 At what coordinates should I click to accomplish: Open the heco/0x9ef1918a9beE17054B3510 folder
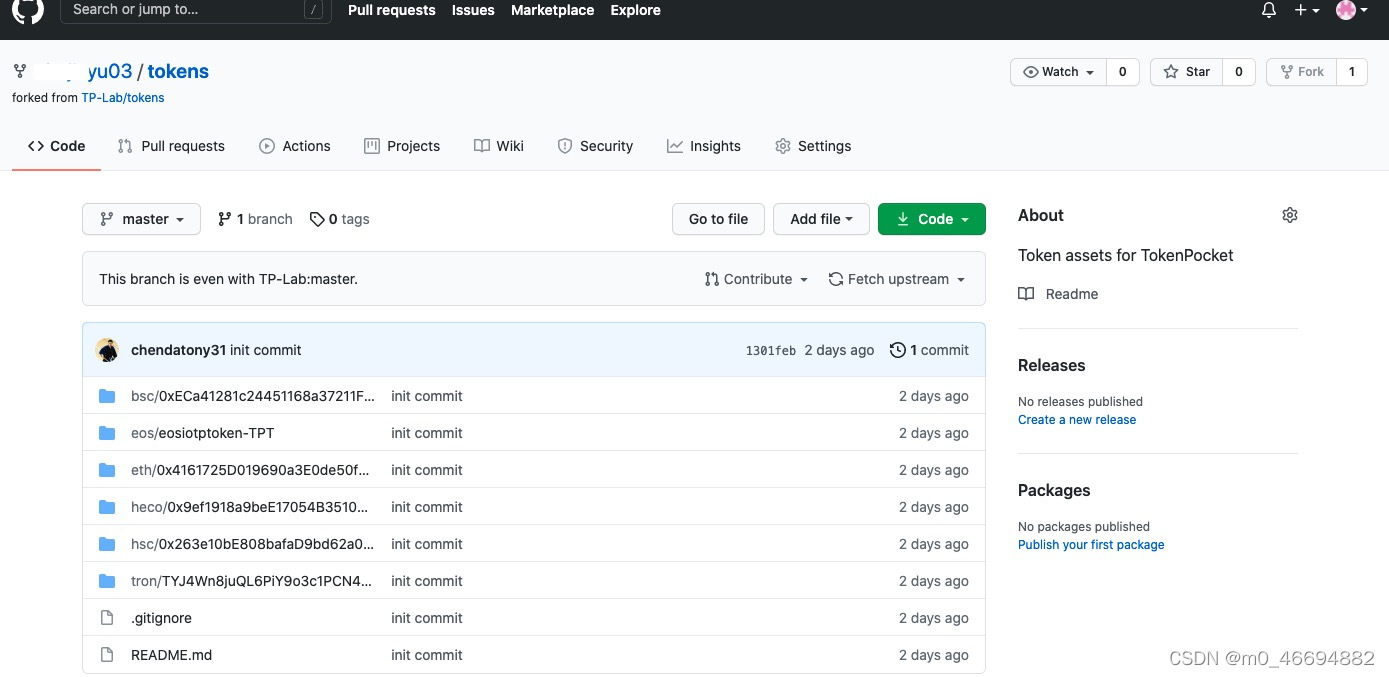(251, 507)
